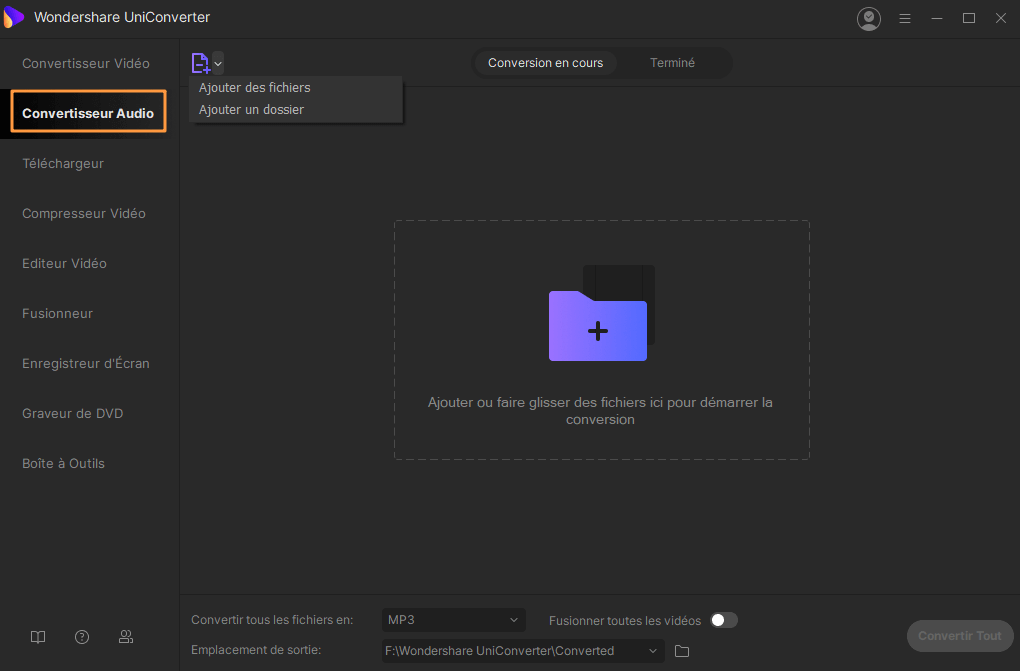The image size is (1020, 671).
Task: Open Convertisseur Vidéo in the sidebar
Action: (x=86, y=64)
